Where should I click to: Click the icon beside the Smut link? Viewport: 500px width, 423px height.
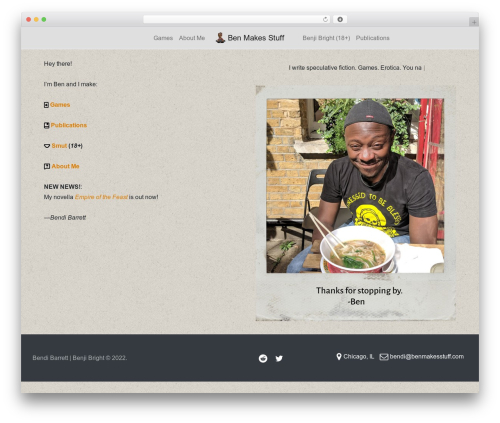pos(47,146)
